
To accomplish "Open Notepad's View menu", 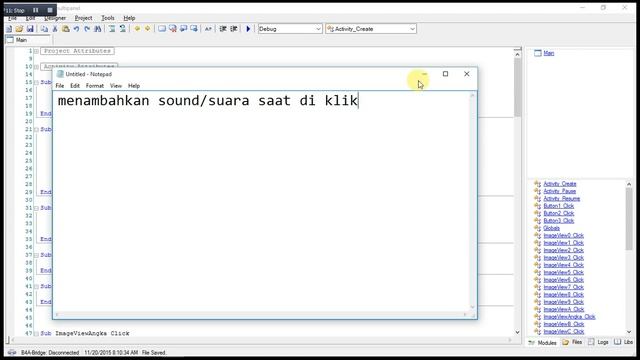I will (116, 86).
